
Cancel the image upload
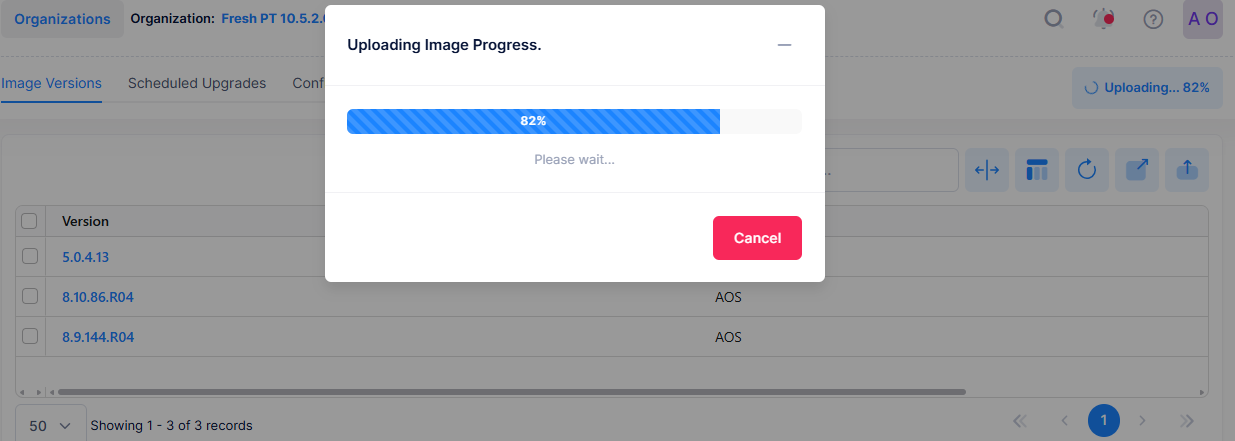coord(757,238)
